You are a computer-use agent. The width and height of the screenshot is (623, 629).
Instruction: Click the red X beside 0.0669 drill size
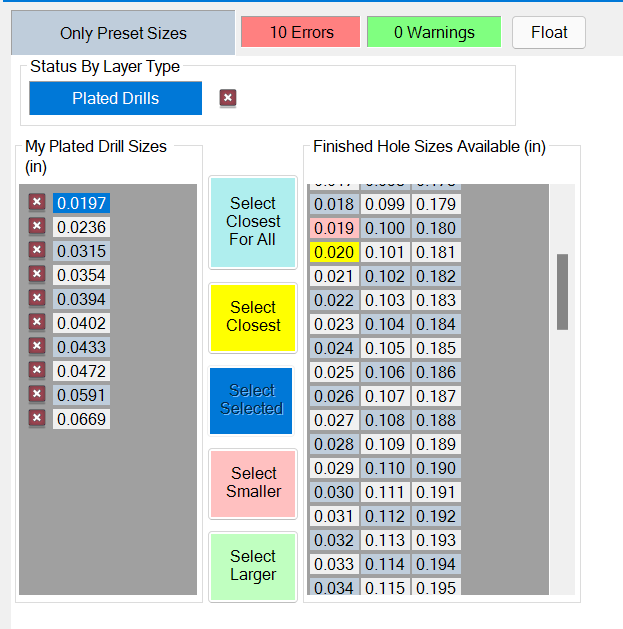point(37,419)
